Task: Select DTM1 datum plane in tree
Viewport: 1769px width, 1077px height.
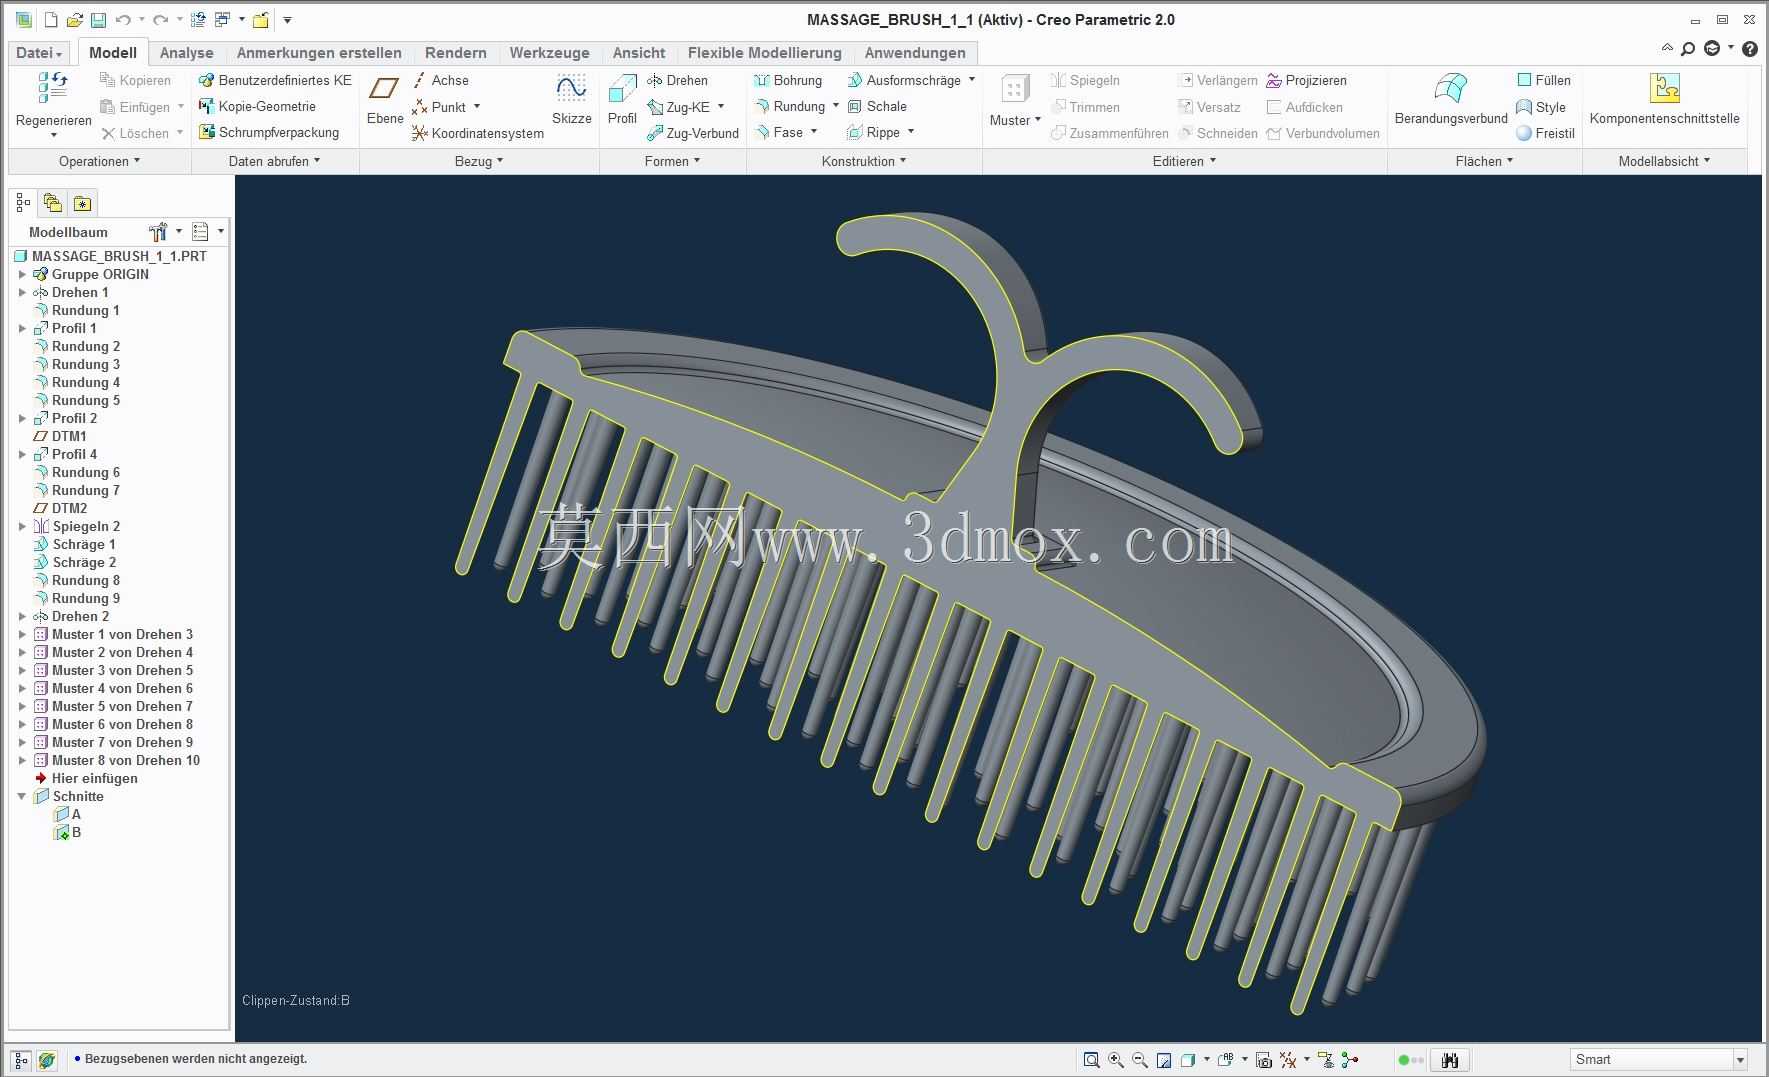Action: coord(60,436)
